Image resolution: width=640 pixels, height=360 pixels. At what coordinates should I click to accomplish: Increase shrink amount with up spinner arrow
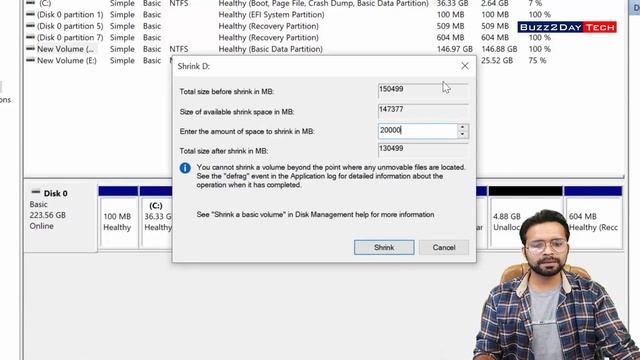462,127
